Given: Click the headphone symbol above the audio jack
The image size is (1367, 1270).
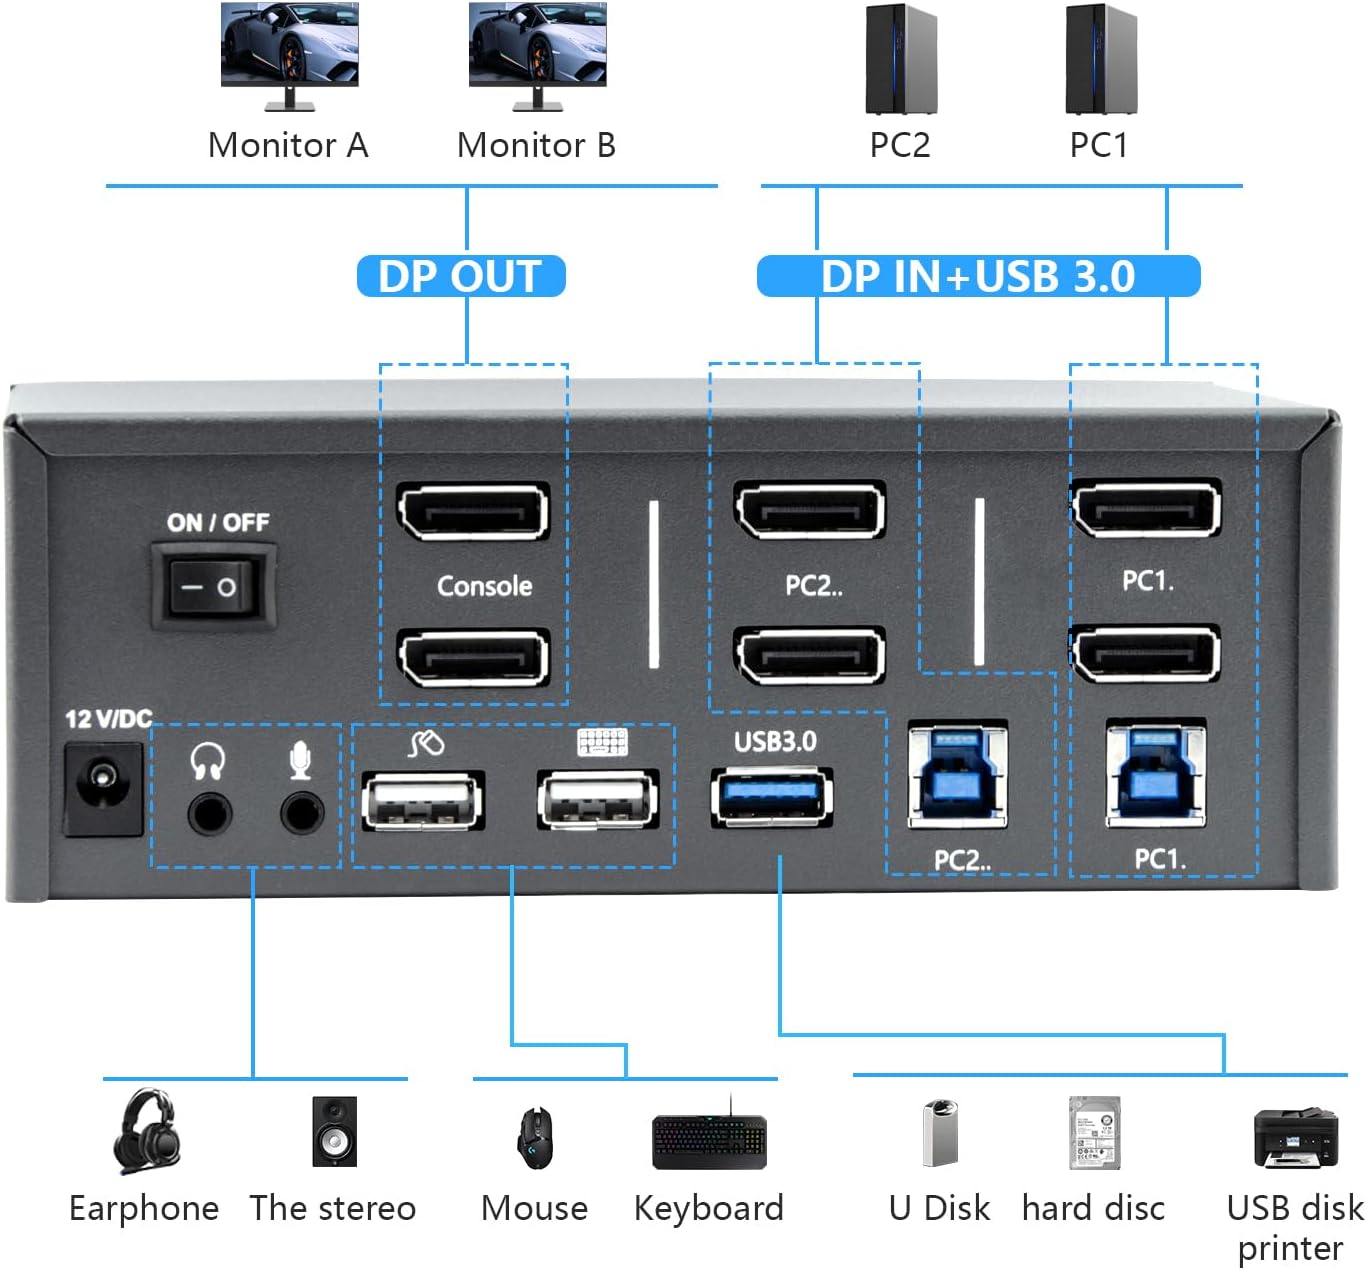Looking at the screenshot, I should coord(207,761).
